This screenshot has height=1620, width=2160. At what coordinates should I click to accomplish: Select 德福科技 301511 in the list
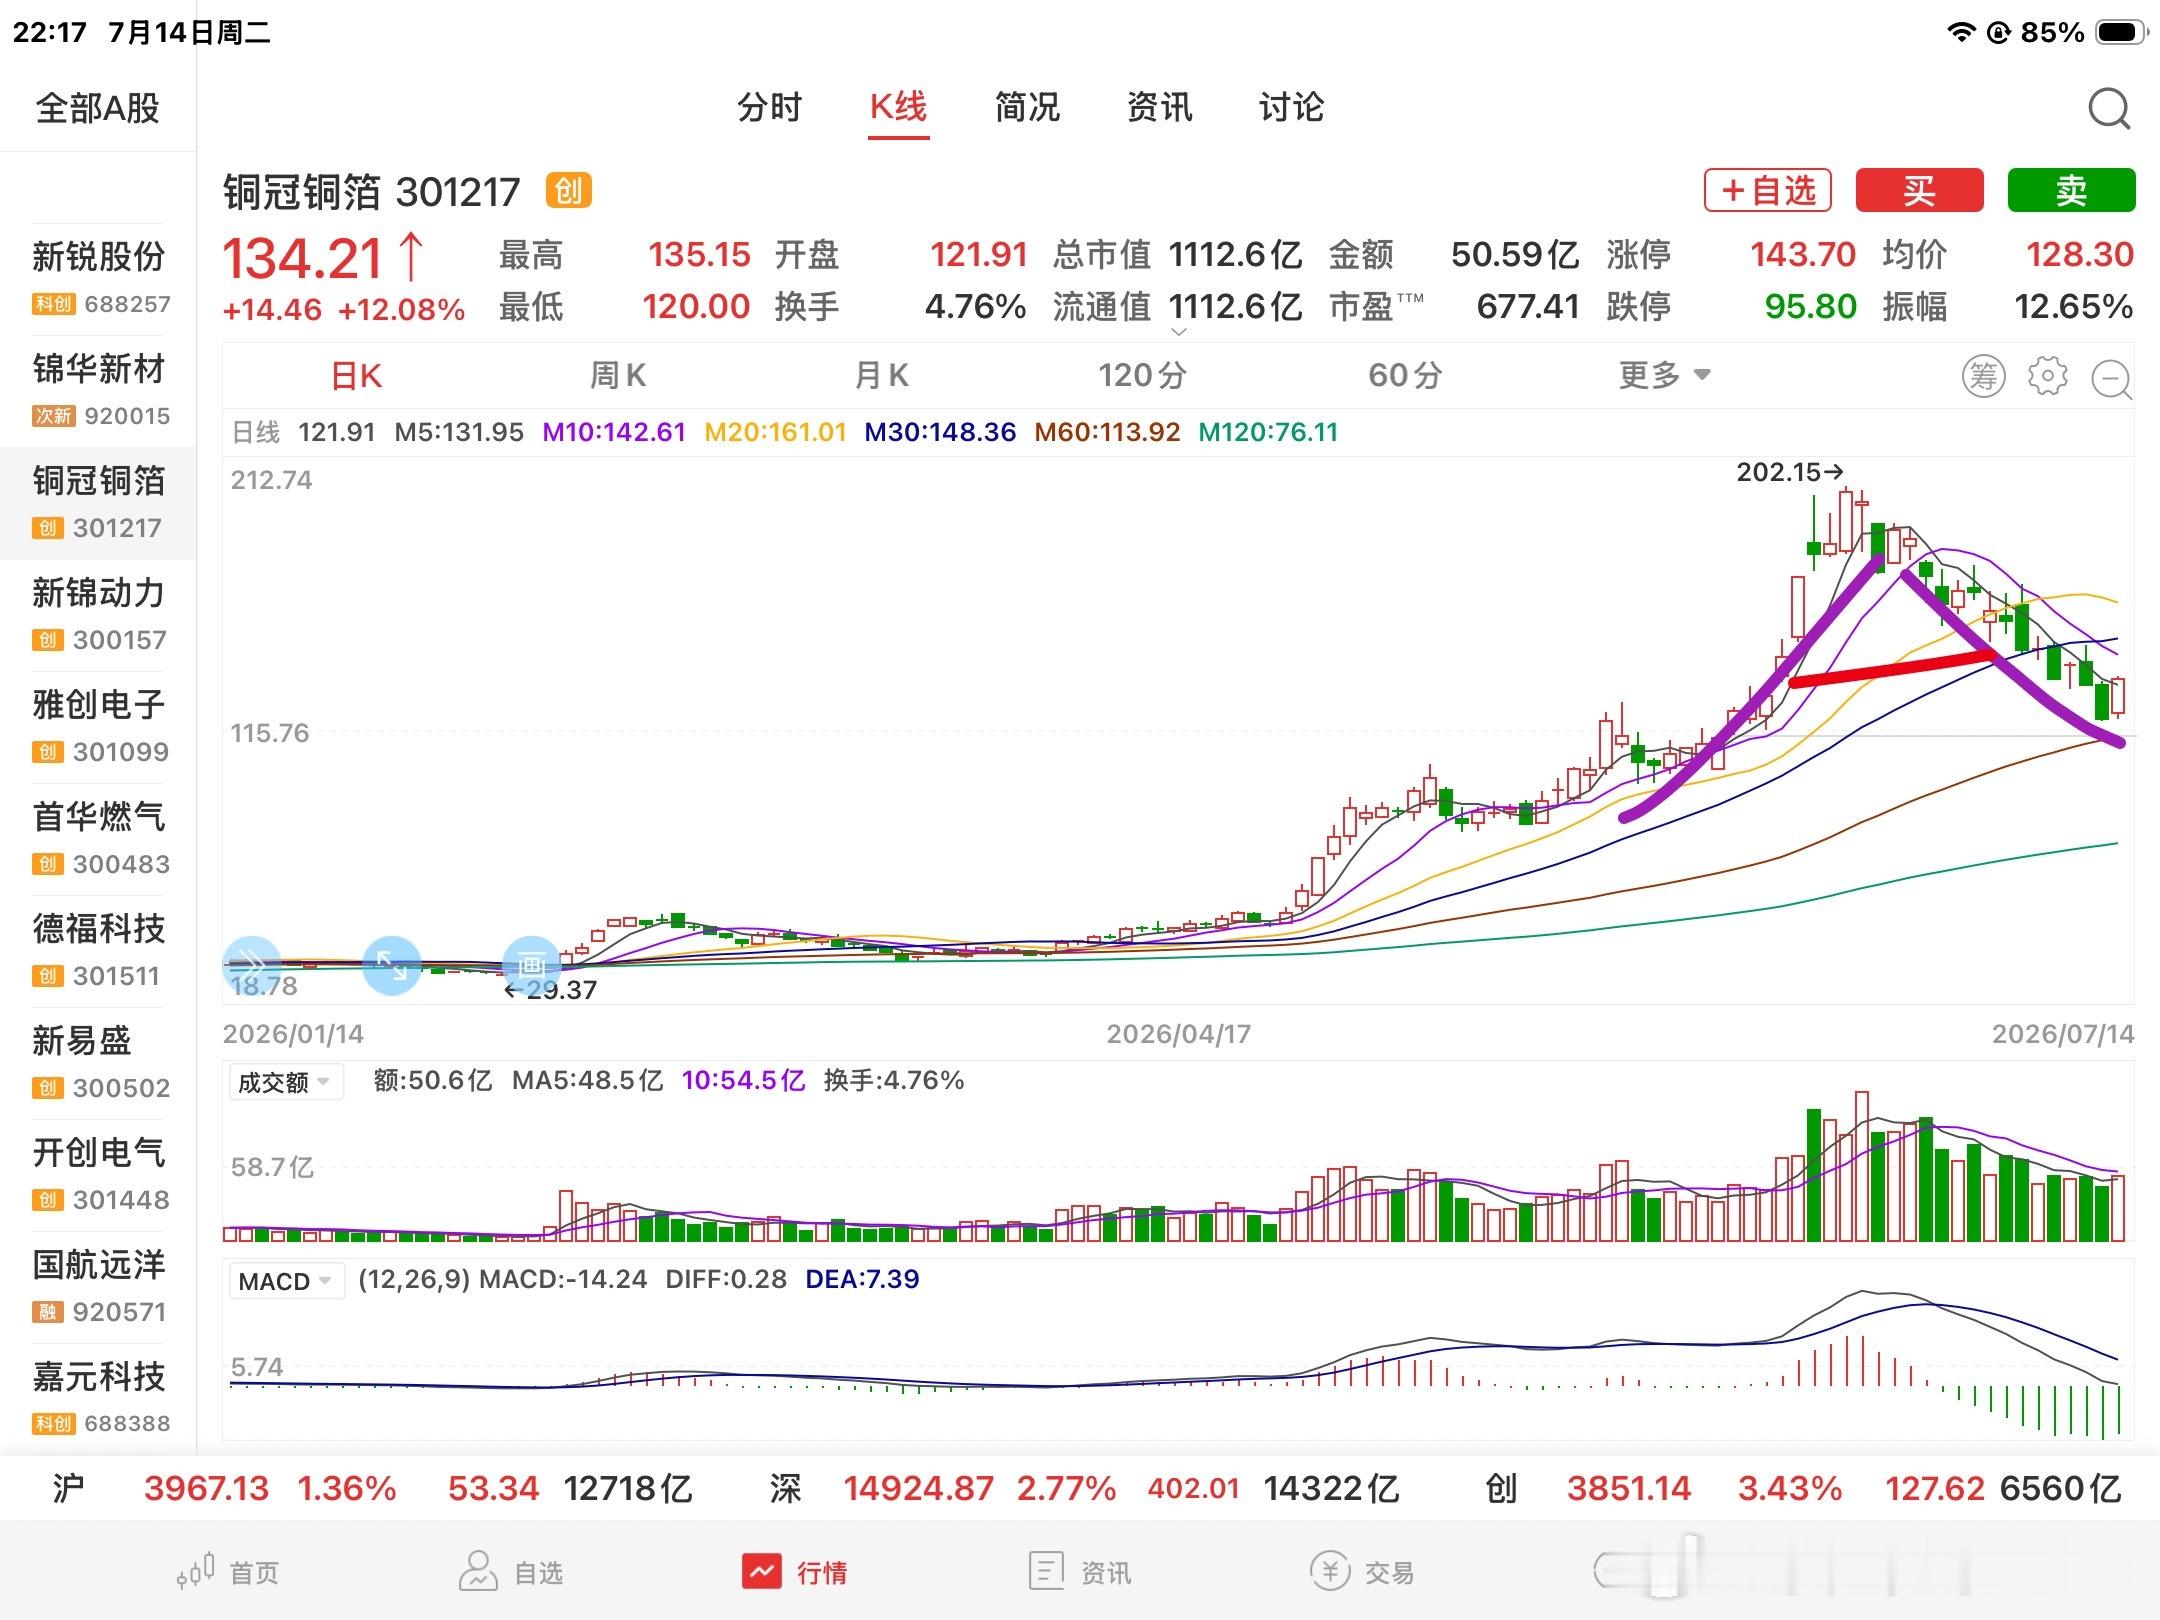[98, 950]
